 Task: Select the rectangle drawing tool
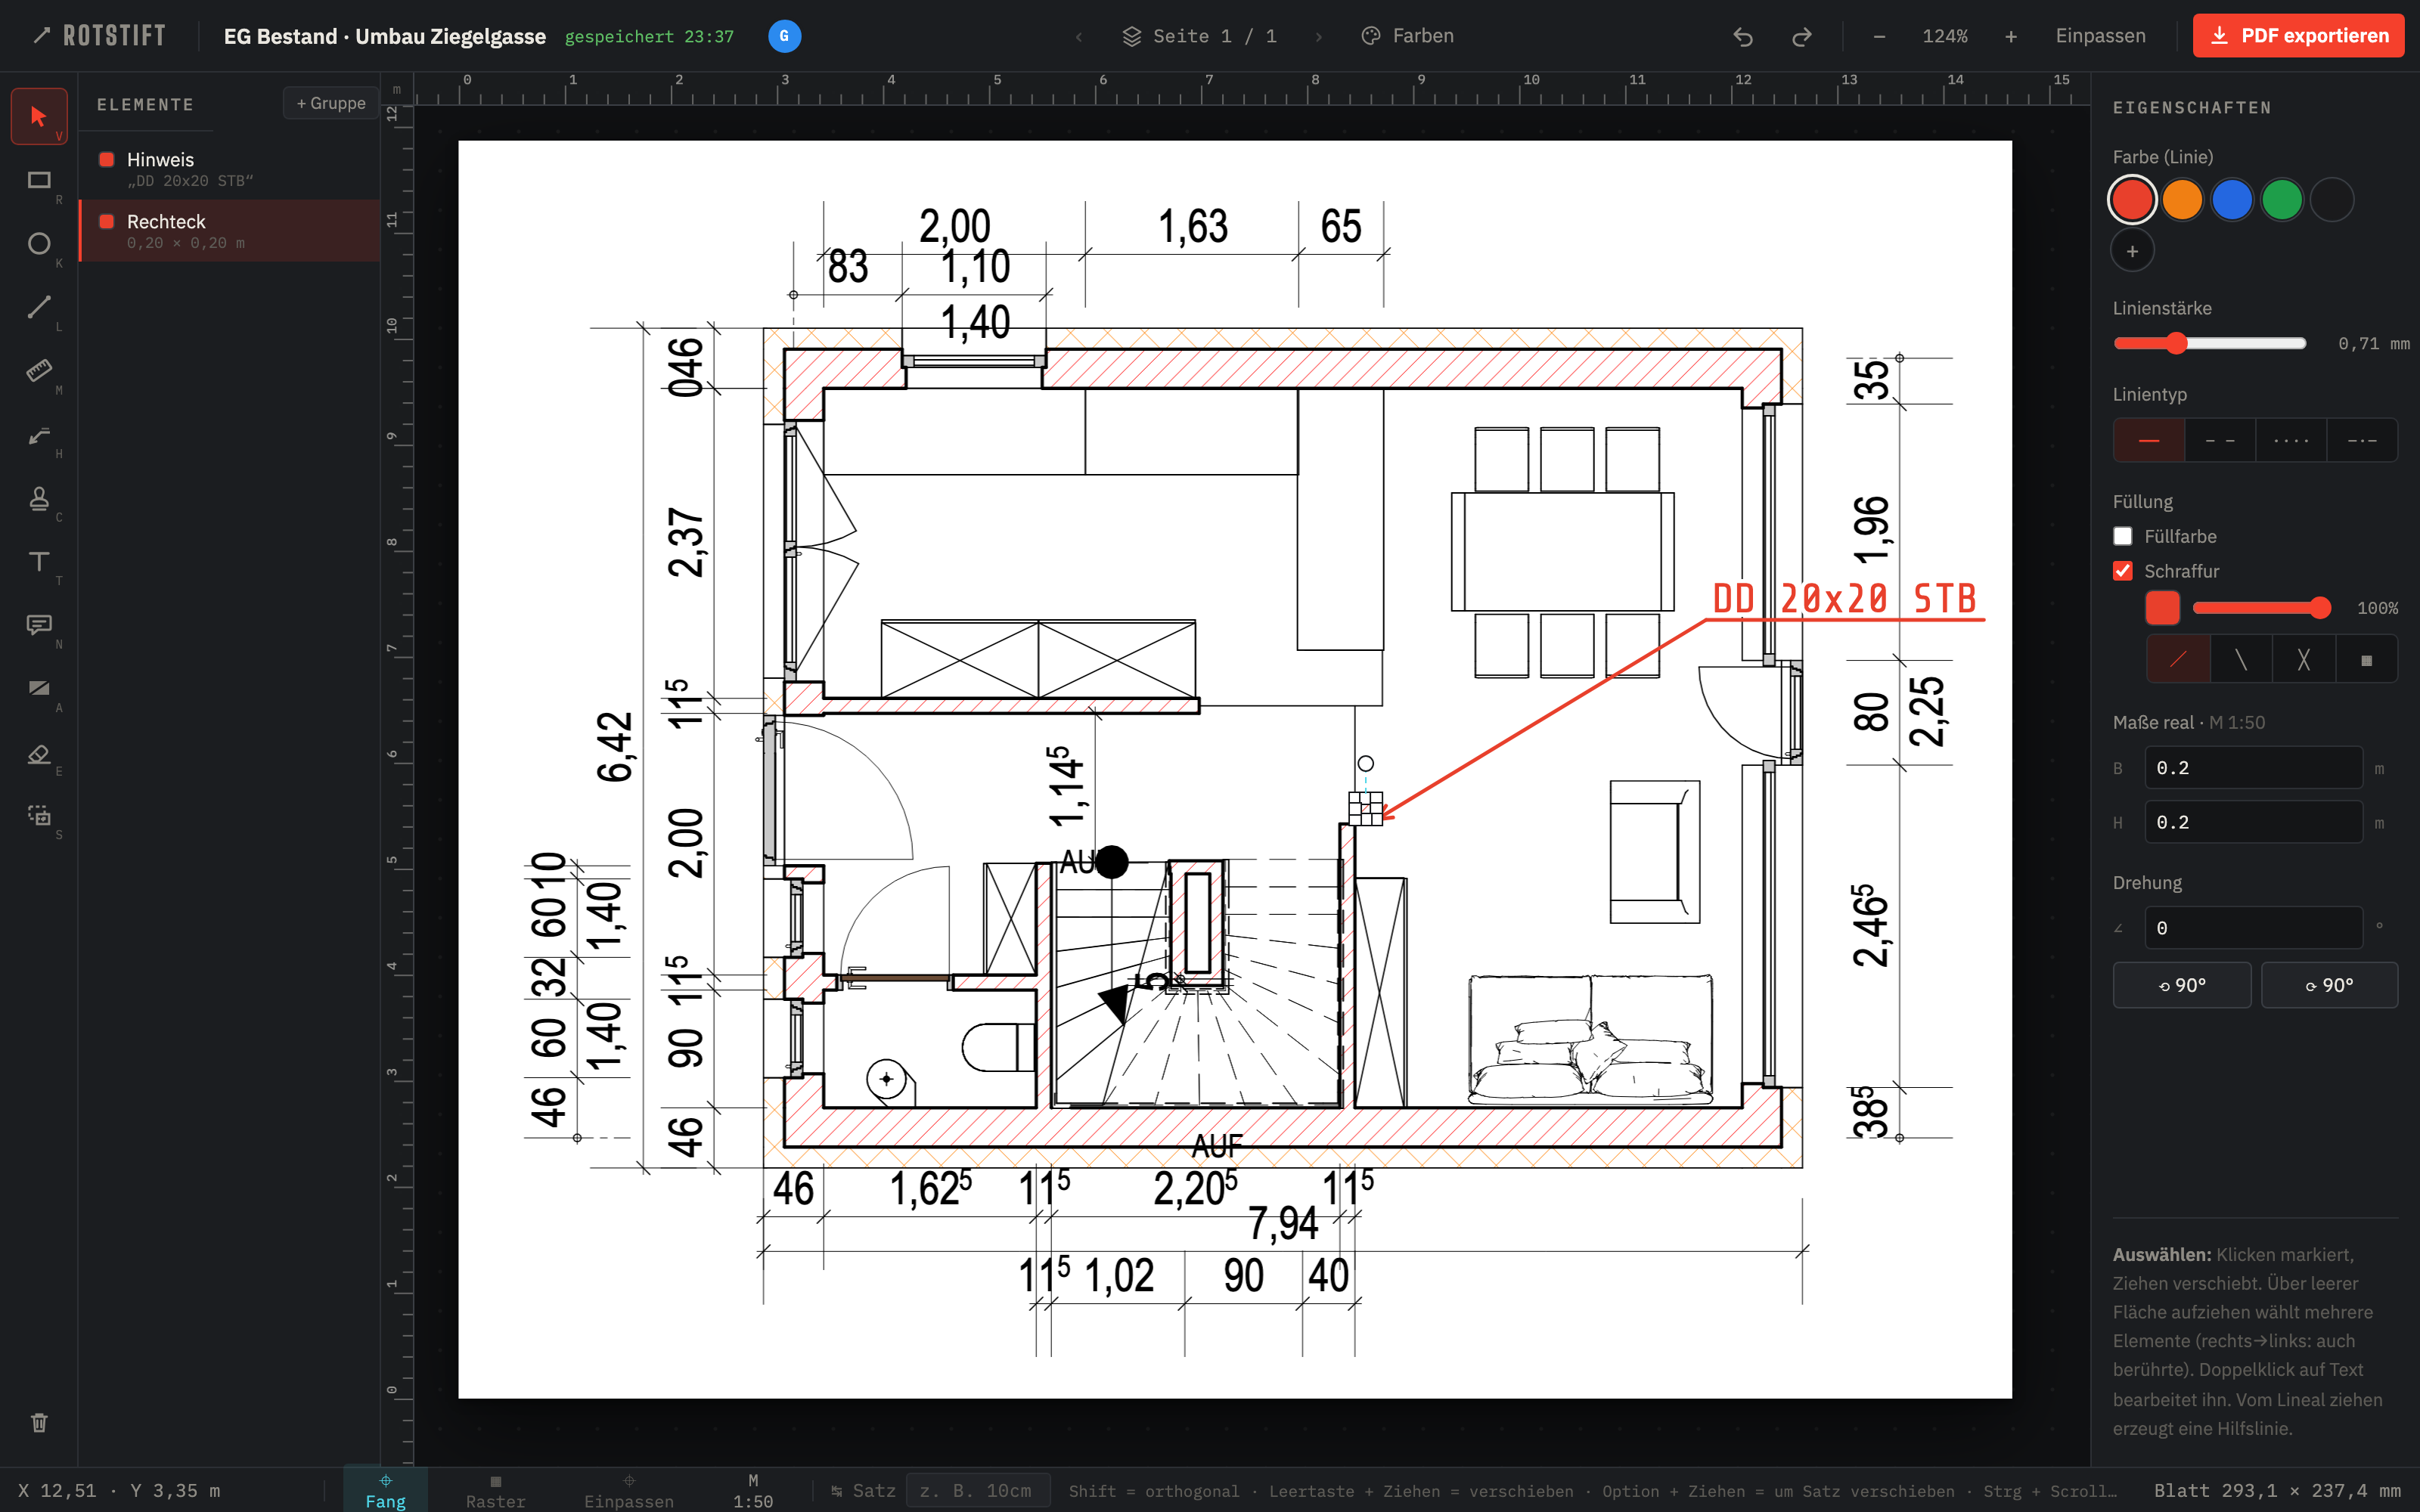pyautogui.click(x=39, y=180)
